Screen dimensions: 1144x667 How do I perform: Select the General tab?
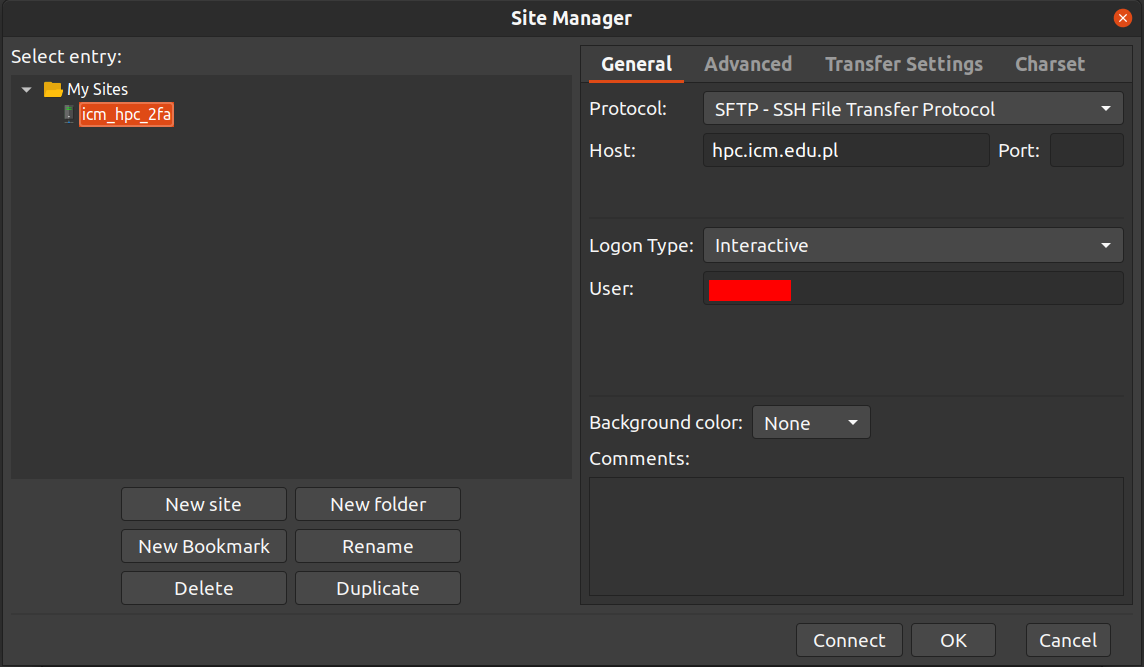(x=636, y=64)
